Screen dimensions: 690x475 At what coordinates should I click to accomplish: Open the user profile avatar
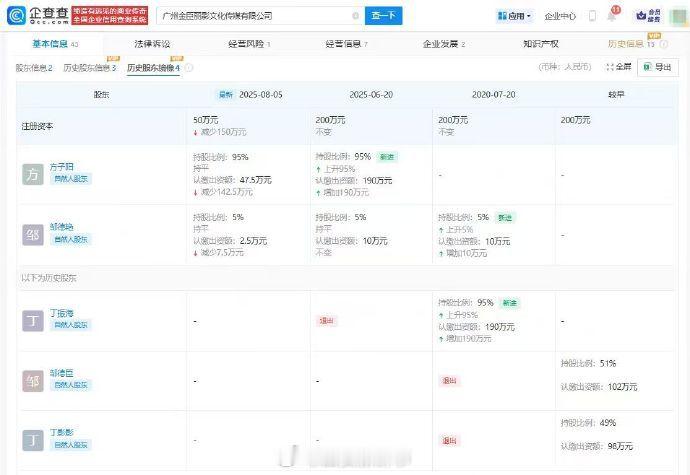pyautogui.click(x=678, y=16)
